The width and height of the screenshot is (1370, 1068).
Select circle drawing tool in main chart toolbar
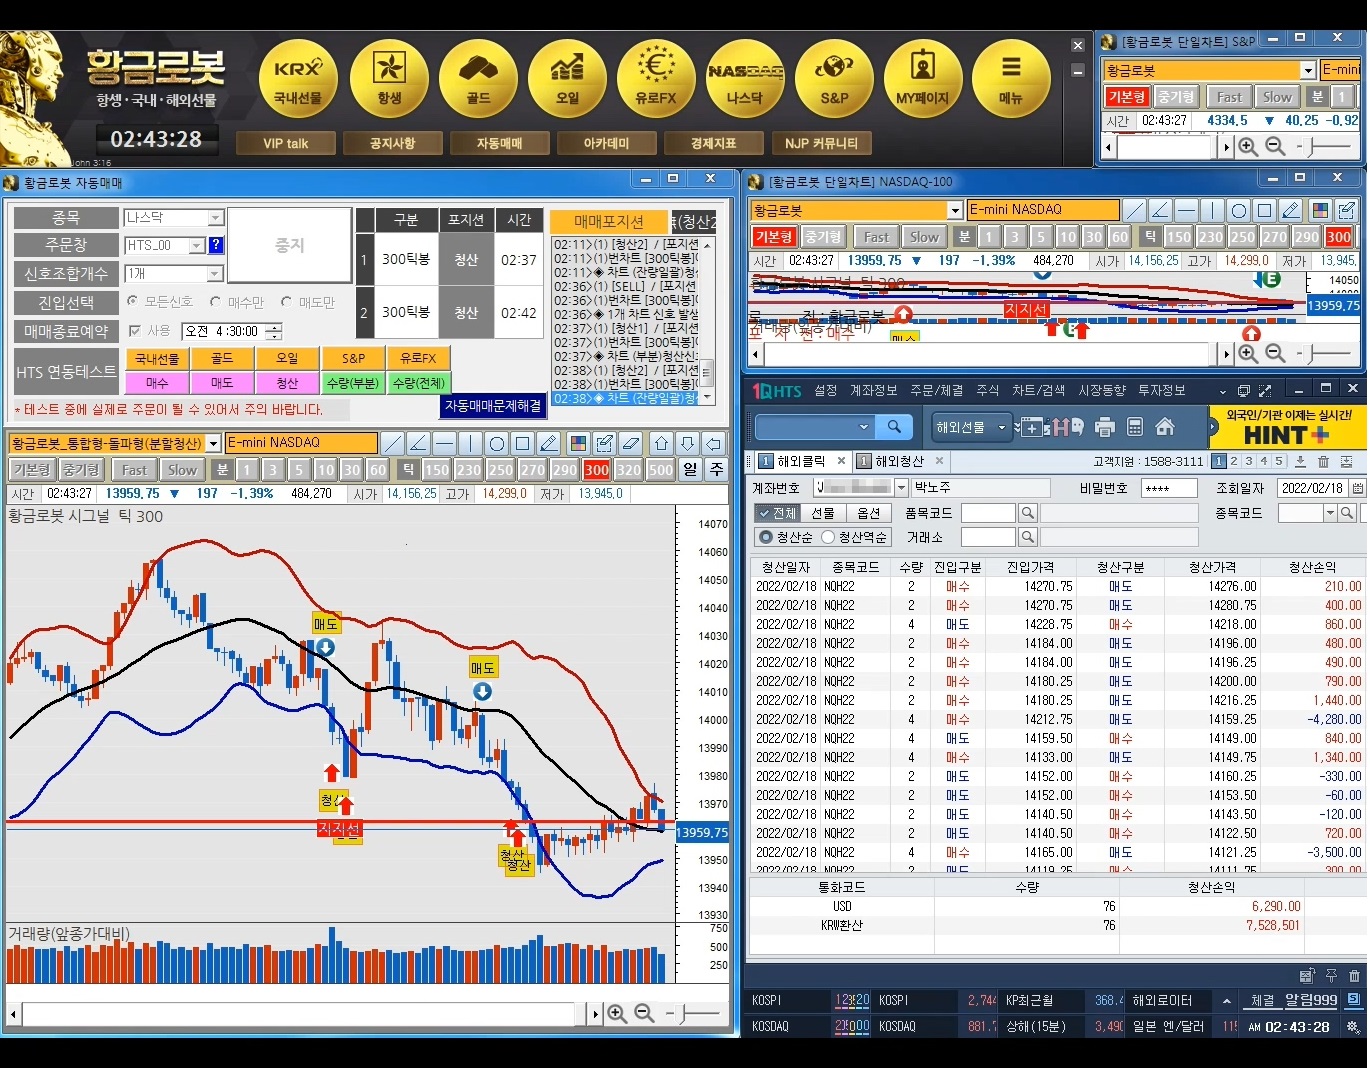pos(497,443)
